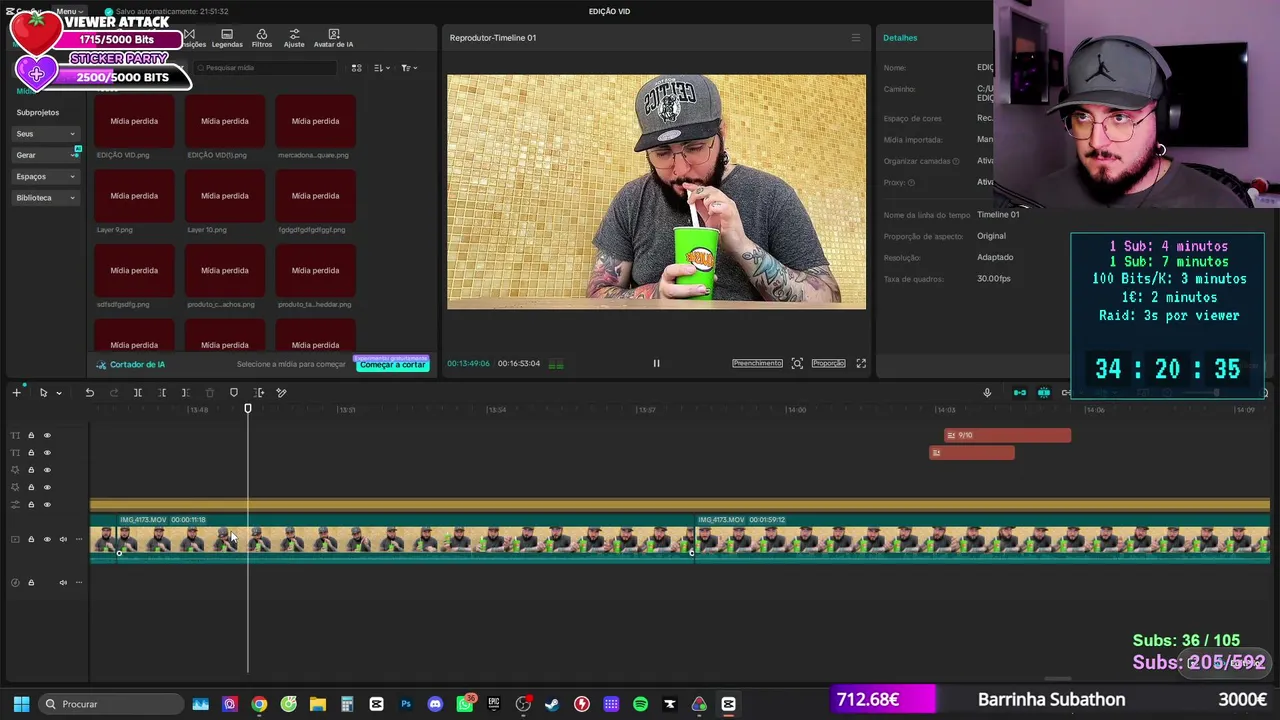Lock the adjustment track
This screenshot has width=1280, height=720.
coord(31,505)
